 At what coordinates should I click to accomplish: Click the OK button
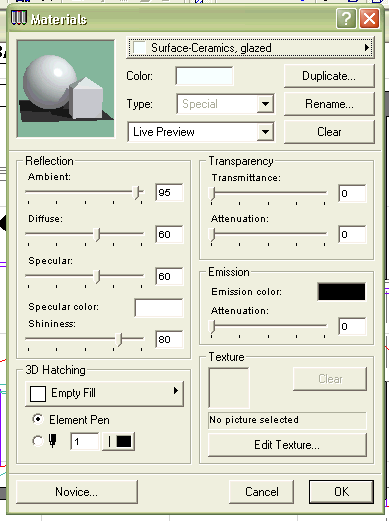[x=341, y=492]
